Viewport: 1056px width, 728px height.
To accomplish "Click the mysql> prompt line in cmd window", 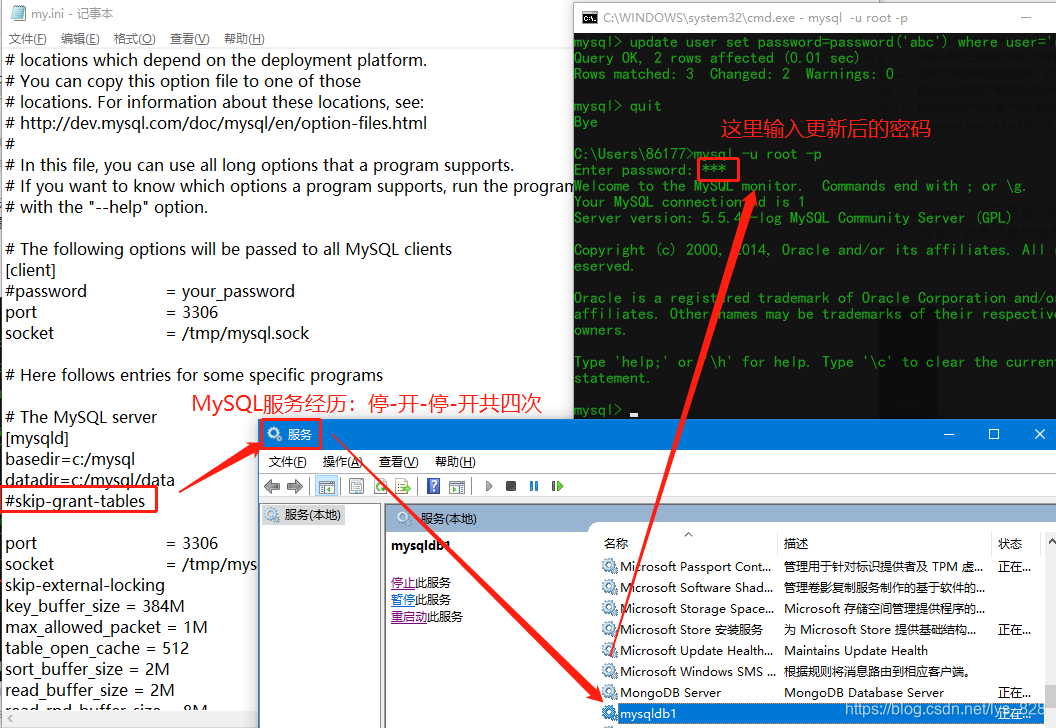I will pyautogui.click(x=605, y=410).
